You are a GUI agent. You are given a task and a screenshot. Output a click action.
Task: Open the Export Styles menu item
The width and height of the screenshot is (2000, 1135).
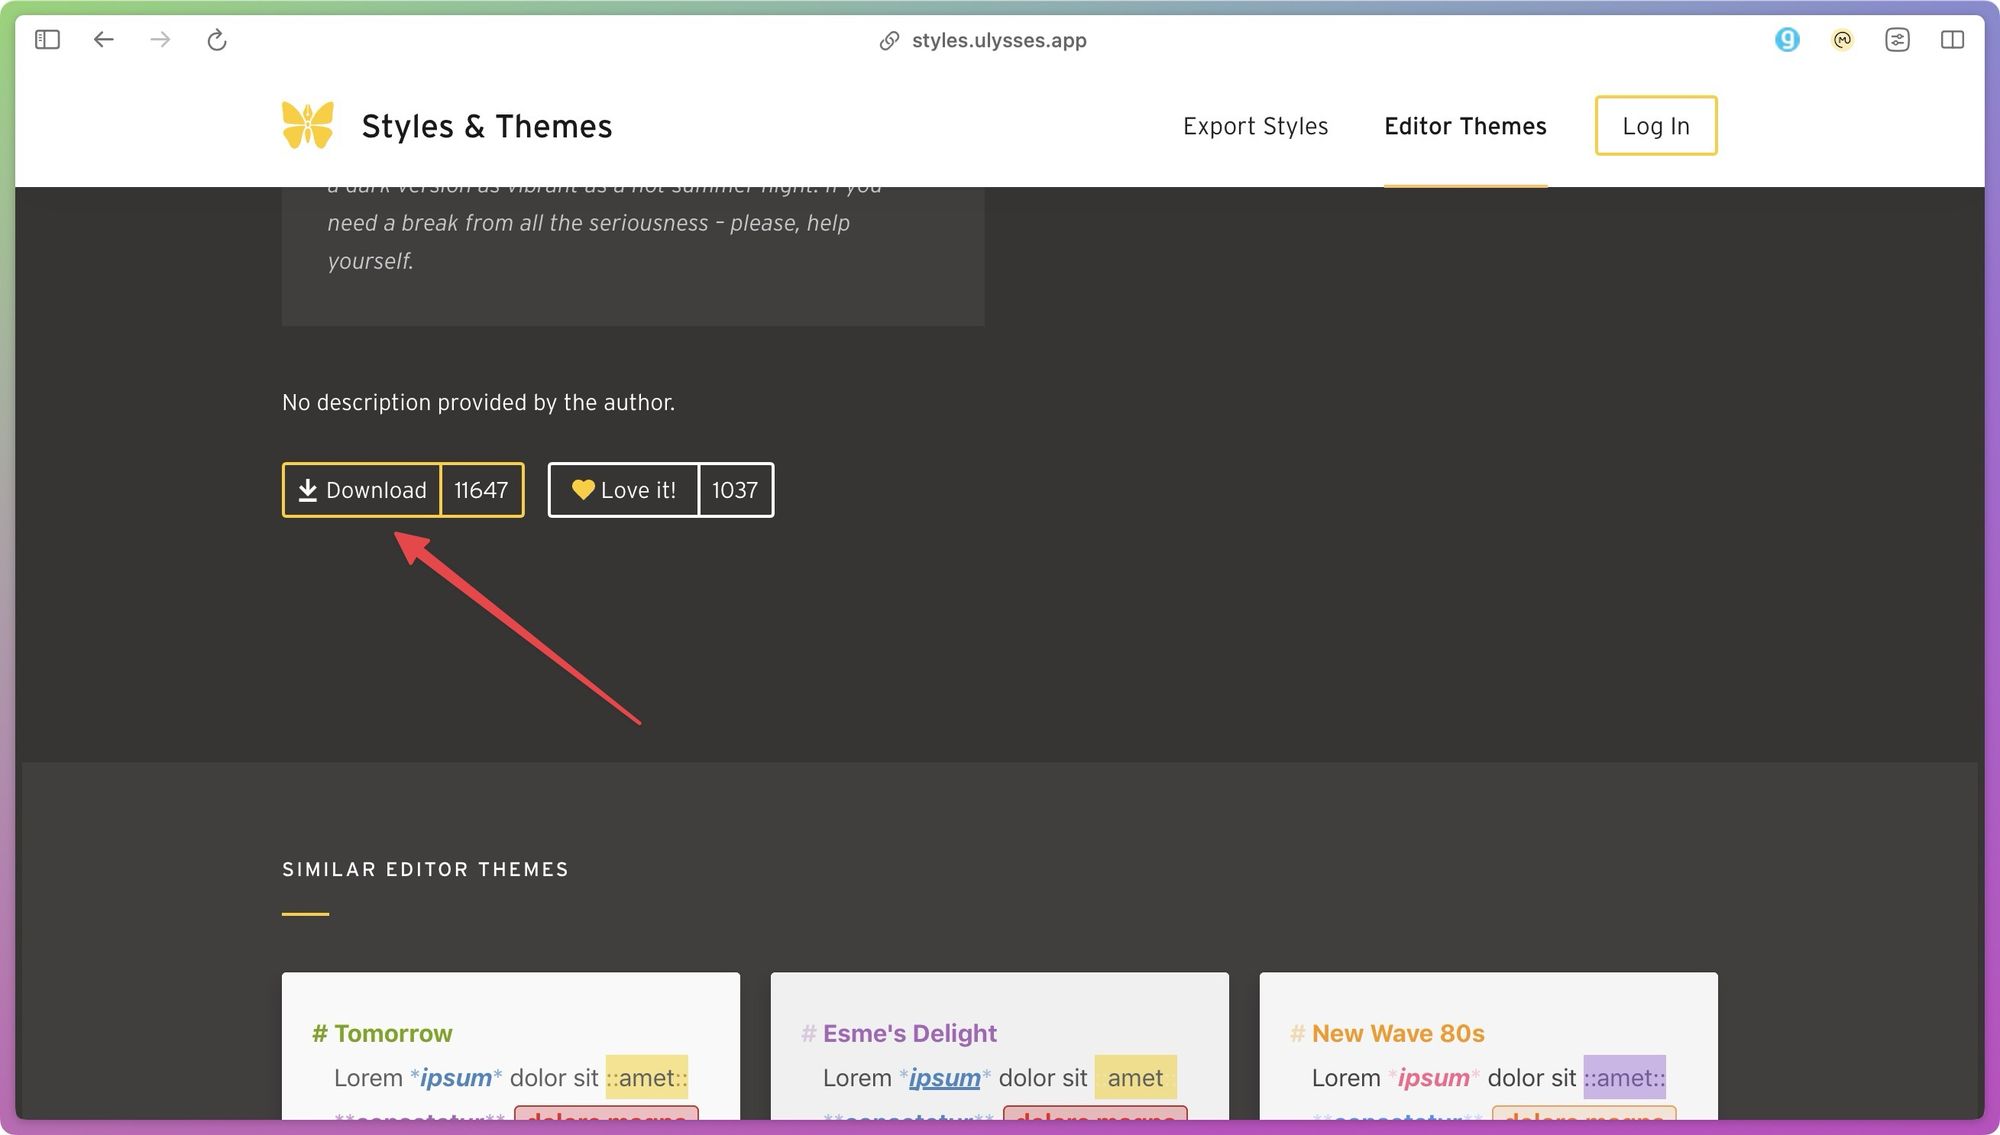coord(1254,125)
